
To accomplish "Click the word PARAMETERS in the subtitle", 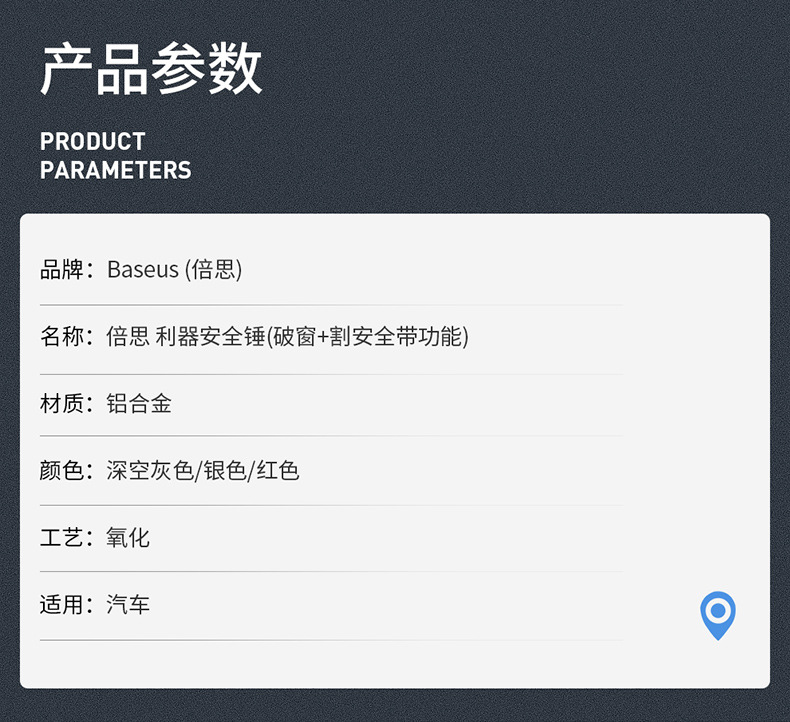I will (x=116, y=170).
